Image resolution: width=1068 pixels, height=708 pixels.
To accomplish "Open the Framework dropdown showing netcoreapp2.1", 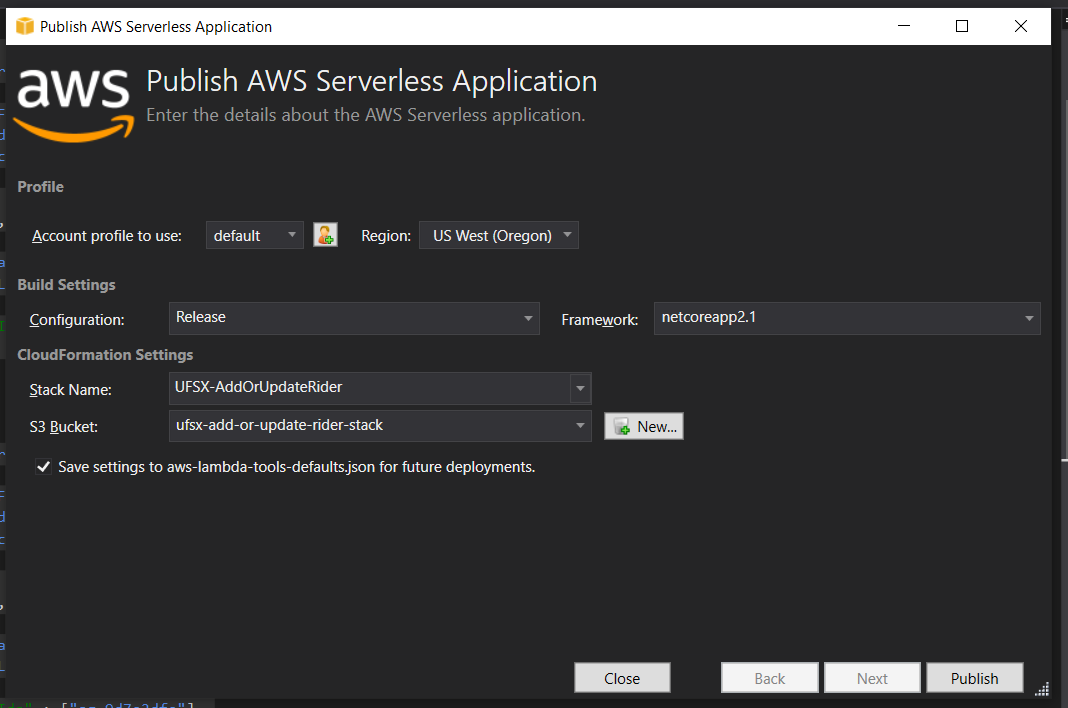I will click(x=1028, y=317).
